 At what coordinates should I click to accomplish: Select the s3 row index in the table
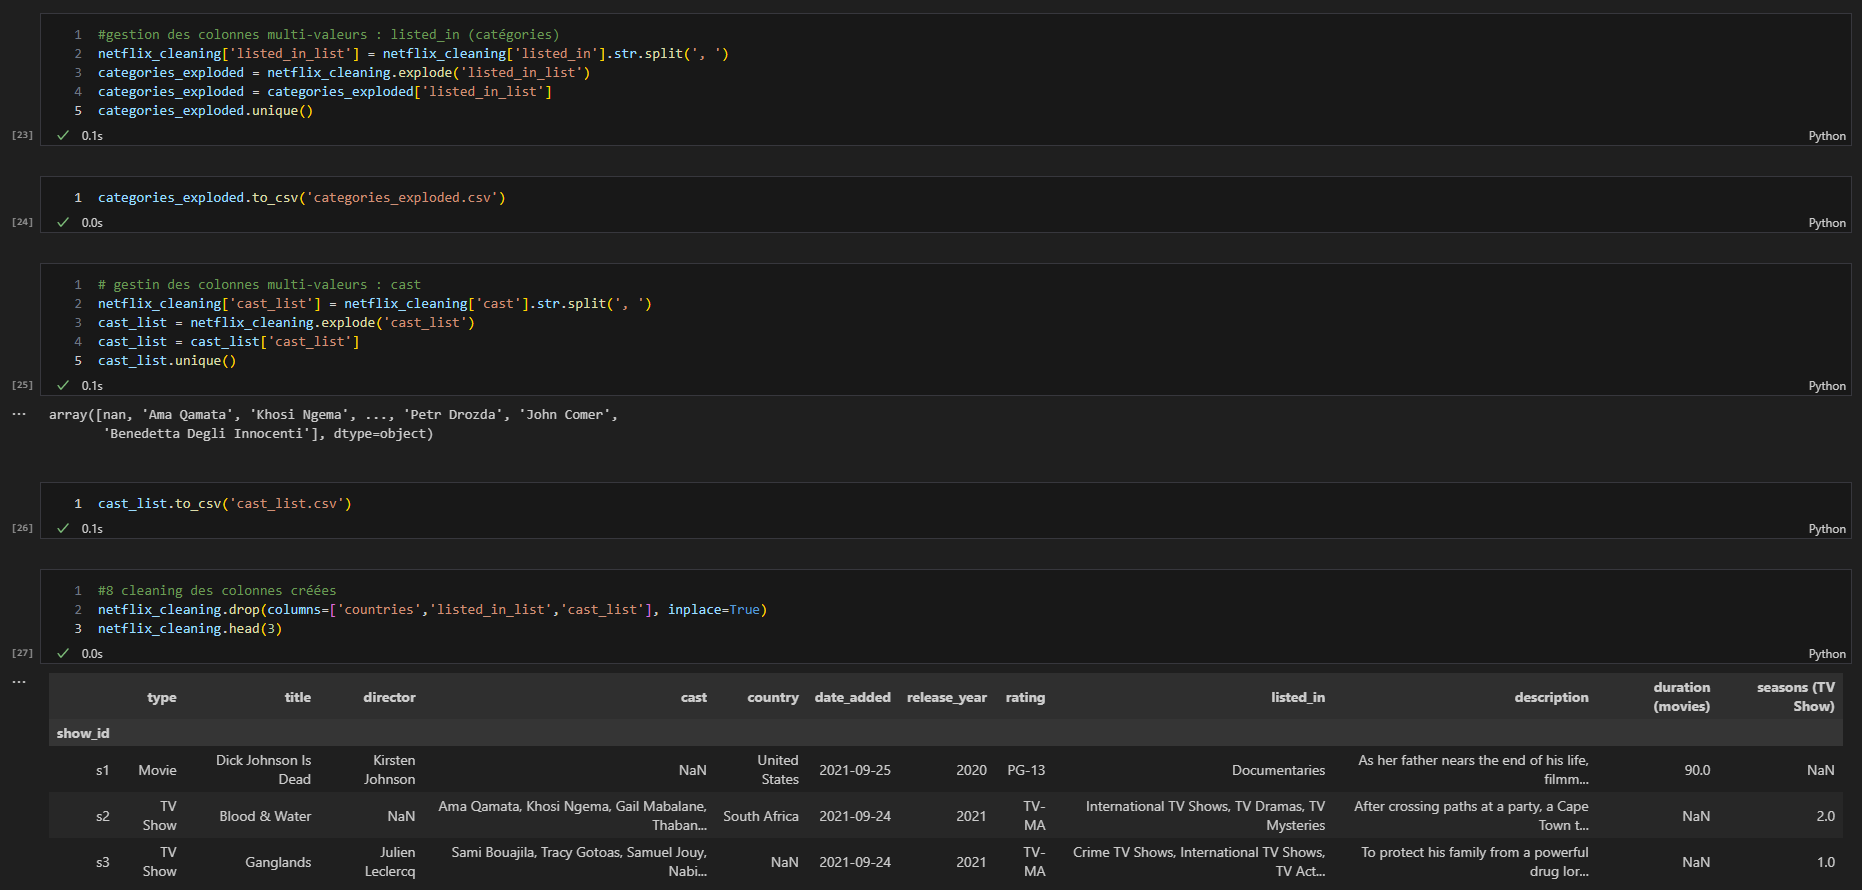tap(102, 863)
